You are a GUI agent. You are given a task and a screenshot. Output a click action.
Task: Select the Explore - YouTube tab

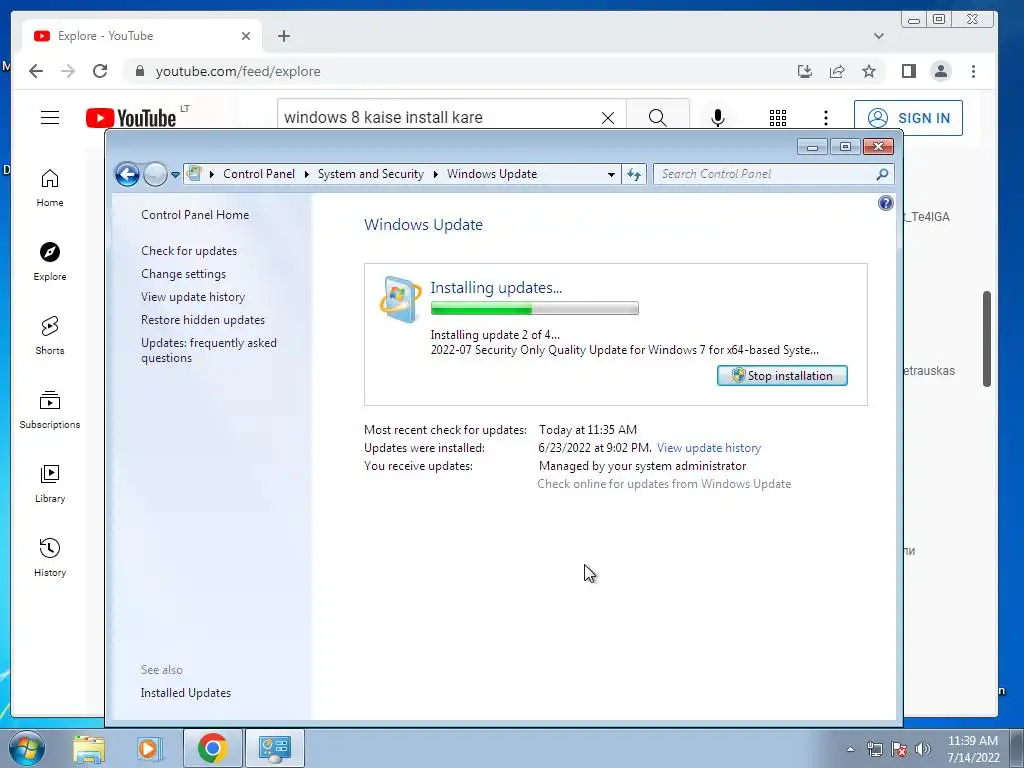(142, 36)
